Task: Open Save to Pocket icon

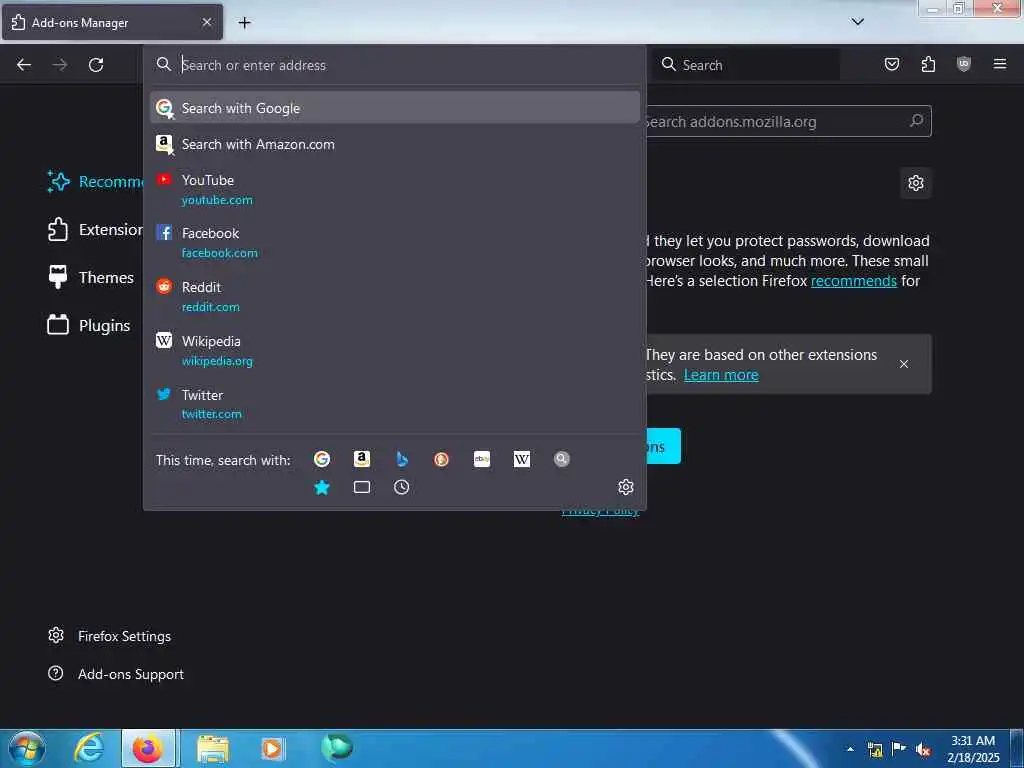Action: coord(891,64)
